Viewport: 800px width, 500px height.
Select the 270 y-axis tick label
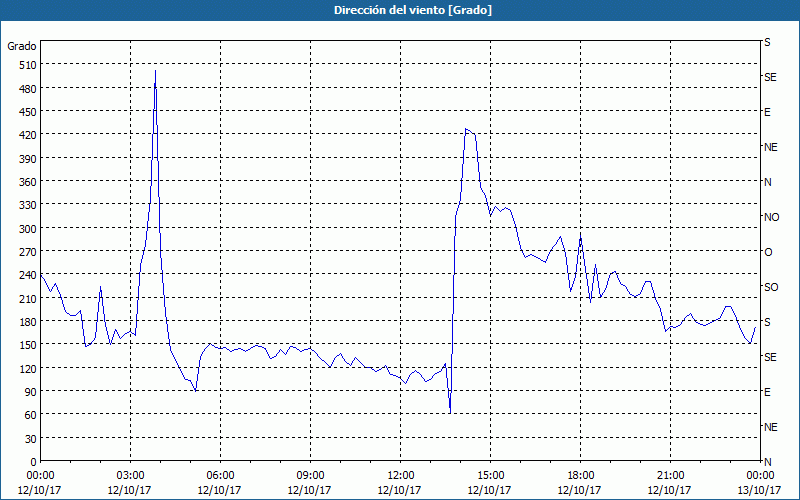tap(28, 252)
